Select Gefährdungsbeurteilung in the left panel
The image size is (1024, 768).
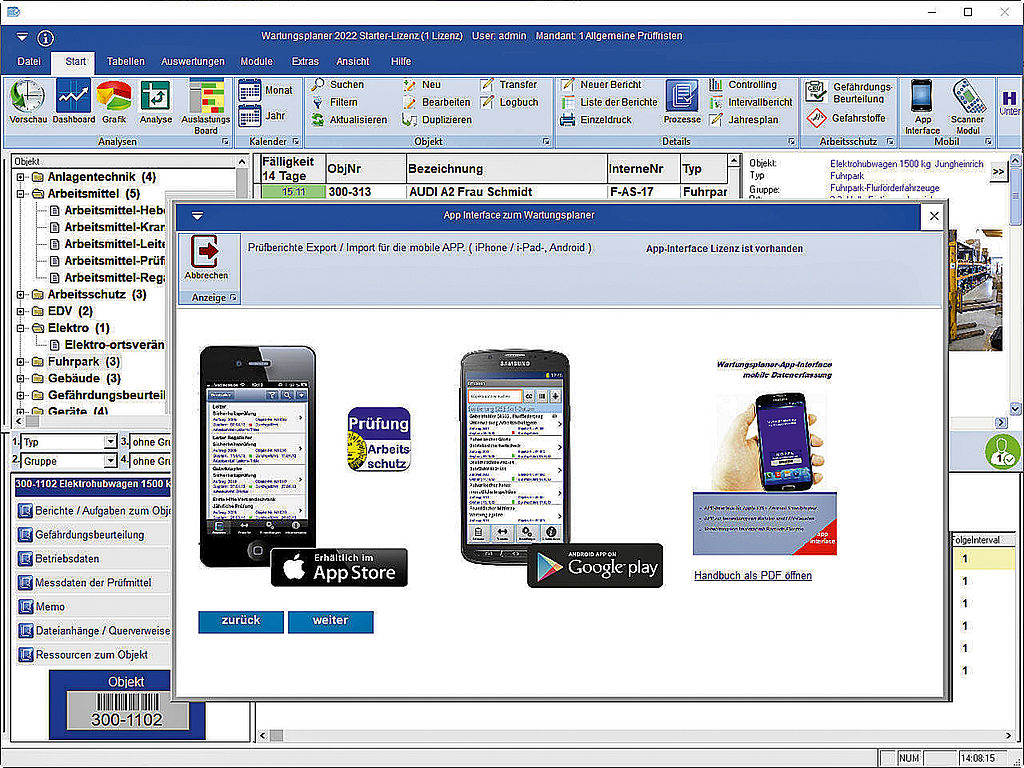pos(90,535)
